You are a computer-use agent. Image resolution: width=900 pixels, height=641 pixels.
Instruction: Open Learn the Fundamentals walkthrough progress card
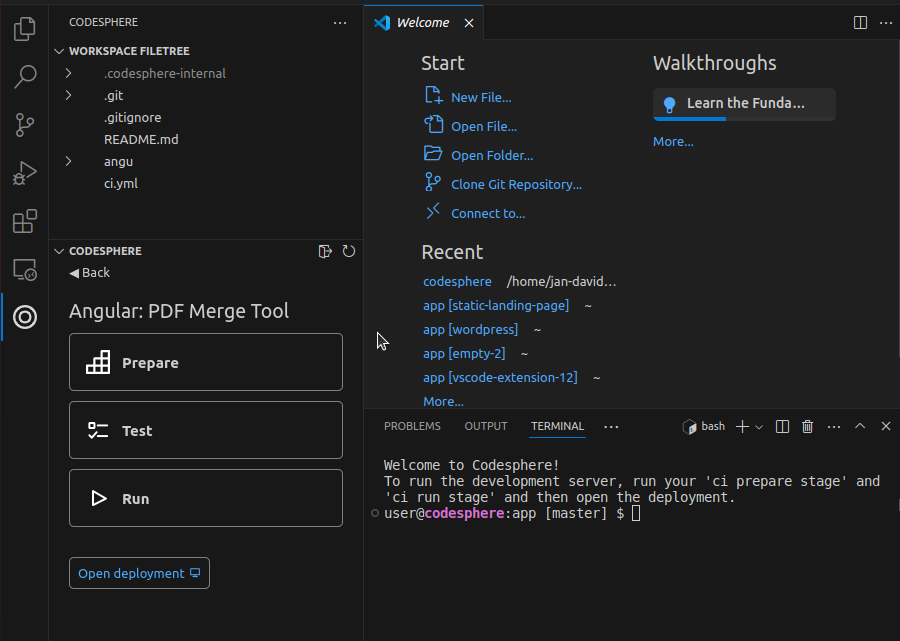click(744, 104)
